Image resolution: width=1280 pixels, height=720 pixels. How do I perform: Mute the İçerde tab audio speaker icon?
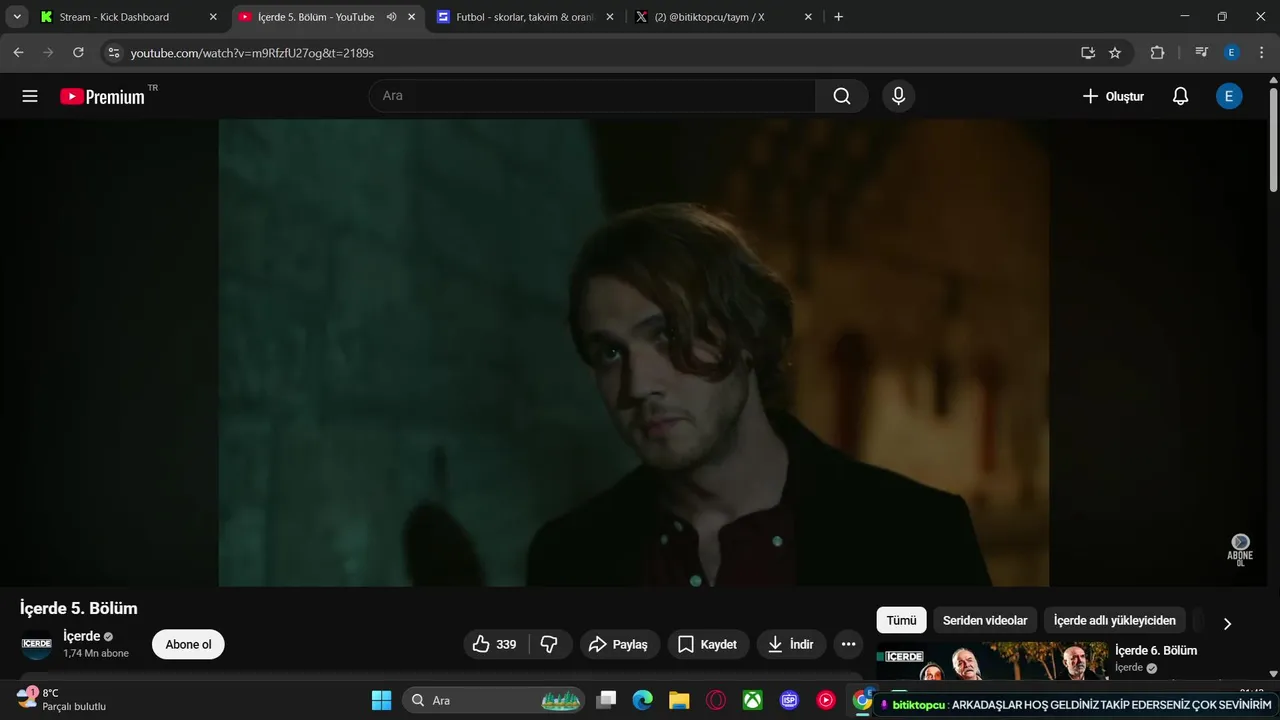(391, 17)
